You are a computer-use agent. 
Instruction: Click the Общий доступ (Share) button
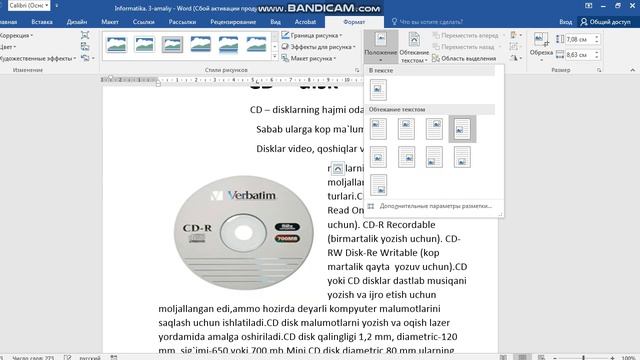click(606, 22)
